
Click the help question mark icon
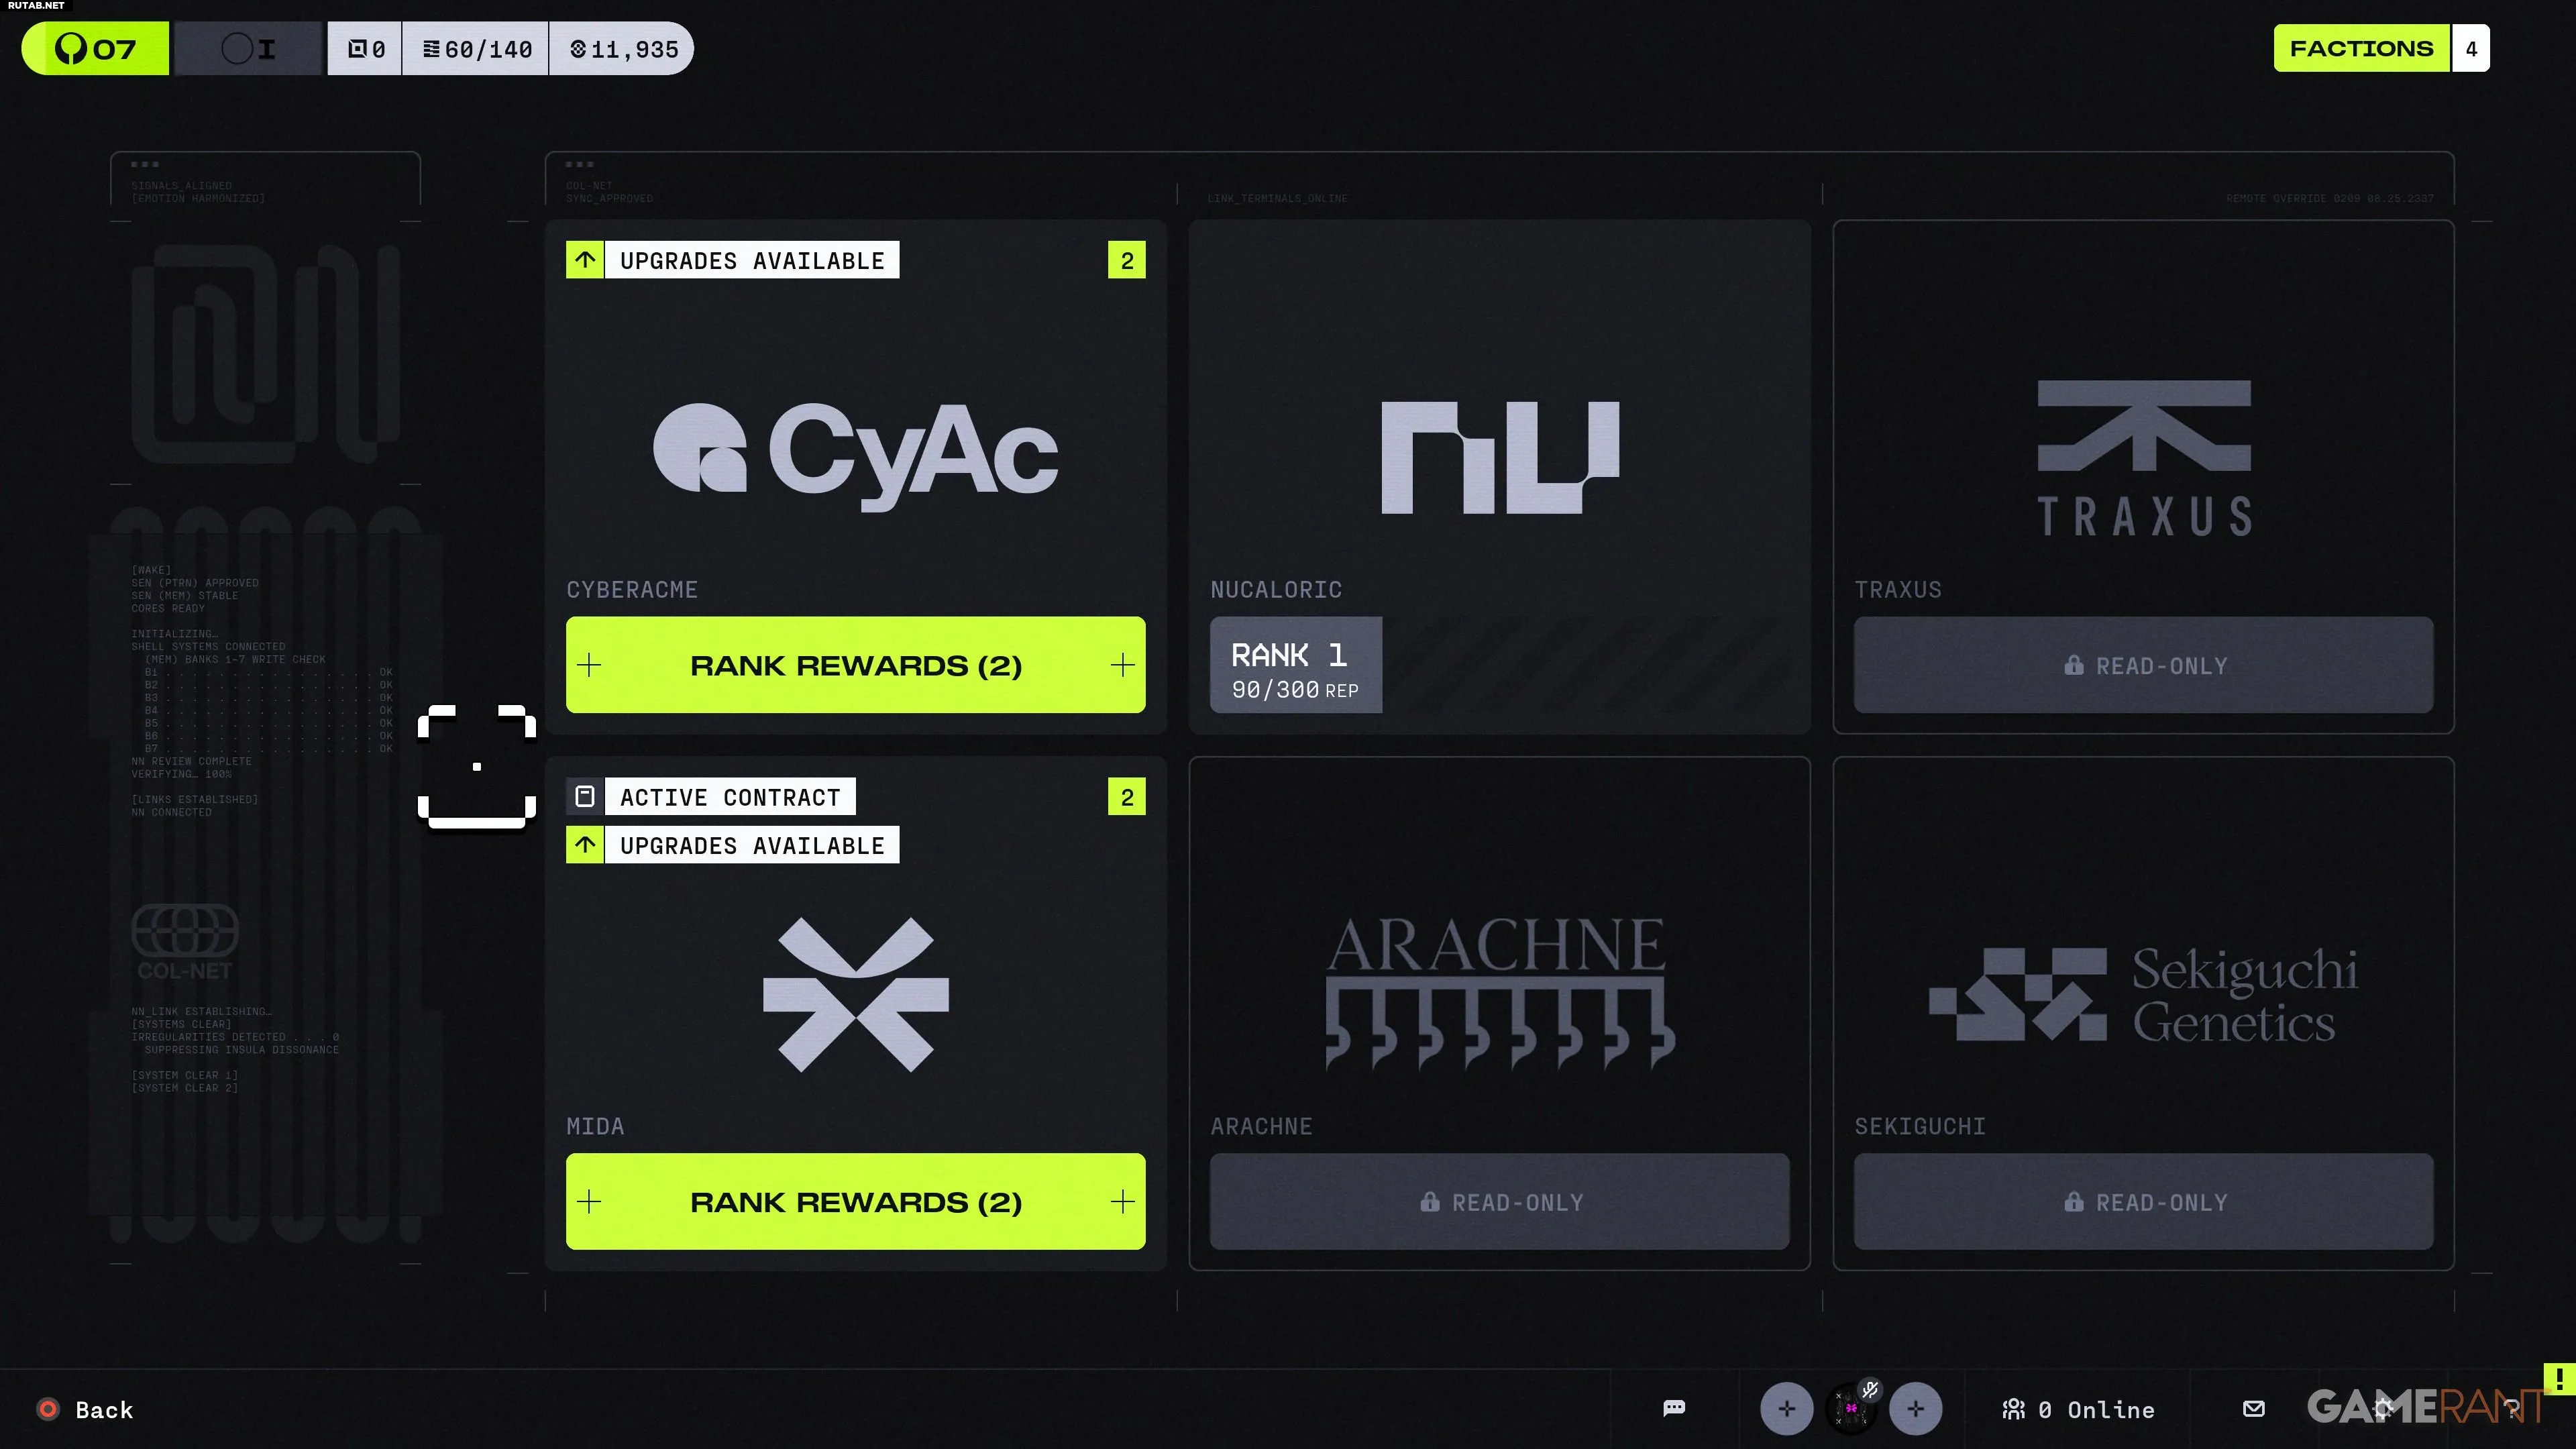2510,1408
